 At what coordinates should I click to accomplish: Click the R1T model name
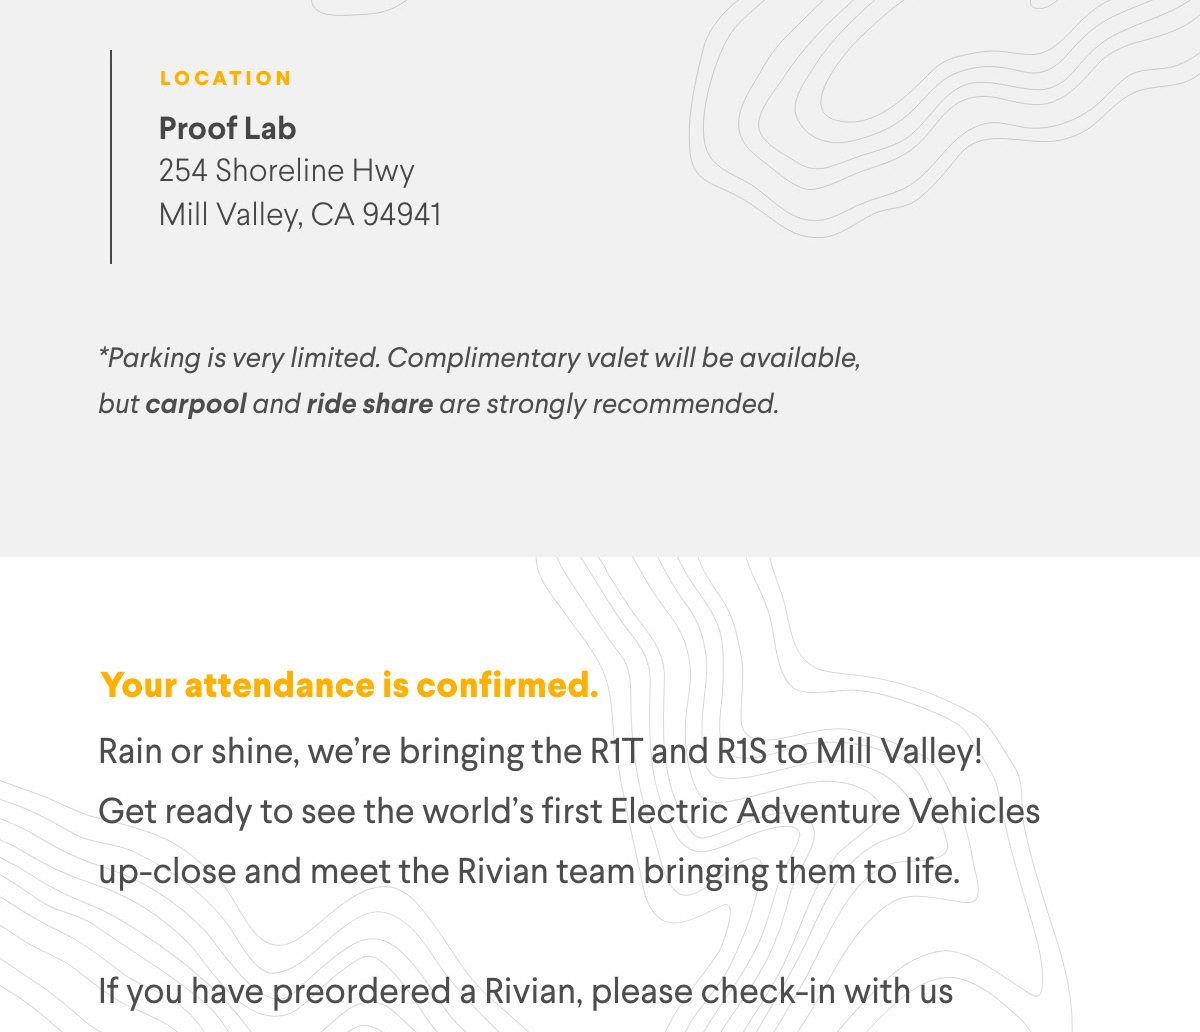[x=615, y=751]
